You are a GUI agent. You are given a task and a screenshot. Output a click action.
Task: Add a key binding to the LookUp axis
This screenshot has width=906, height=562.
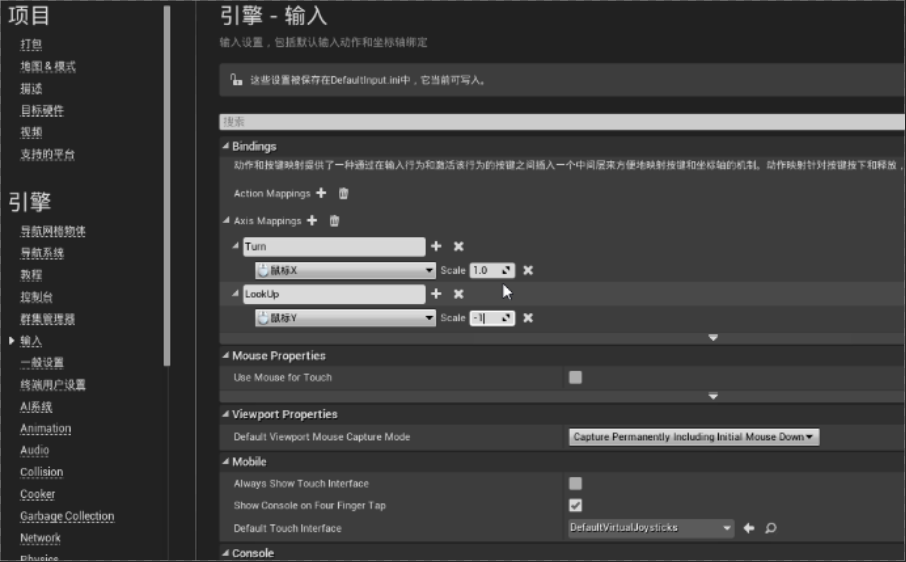click(x=436, y=293)
